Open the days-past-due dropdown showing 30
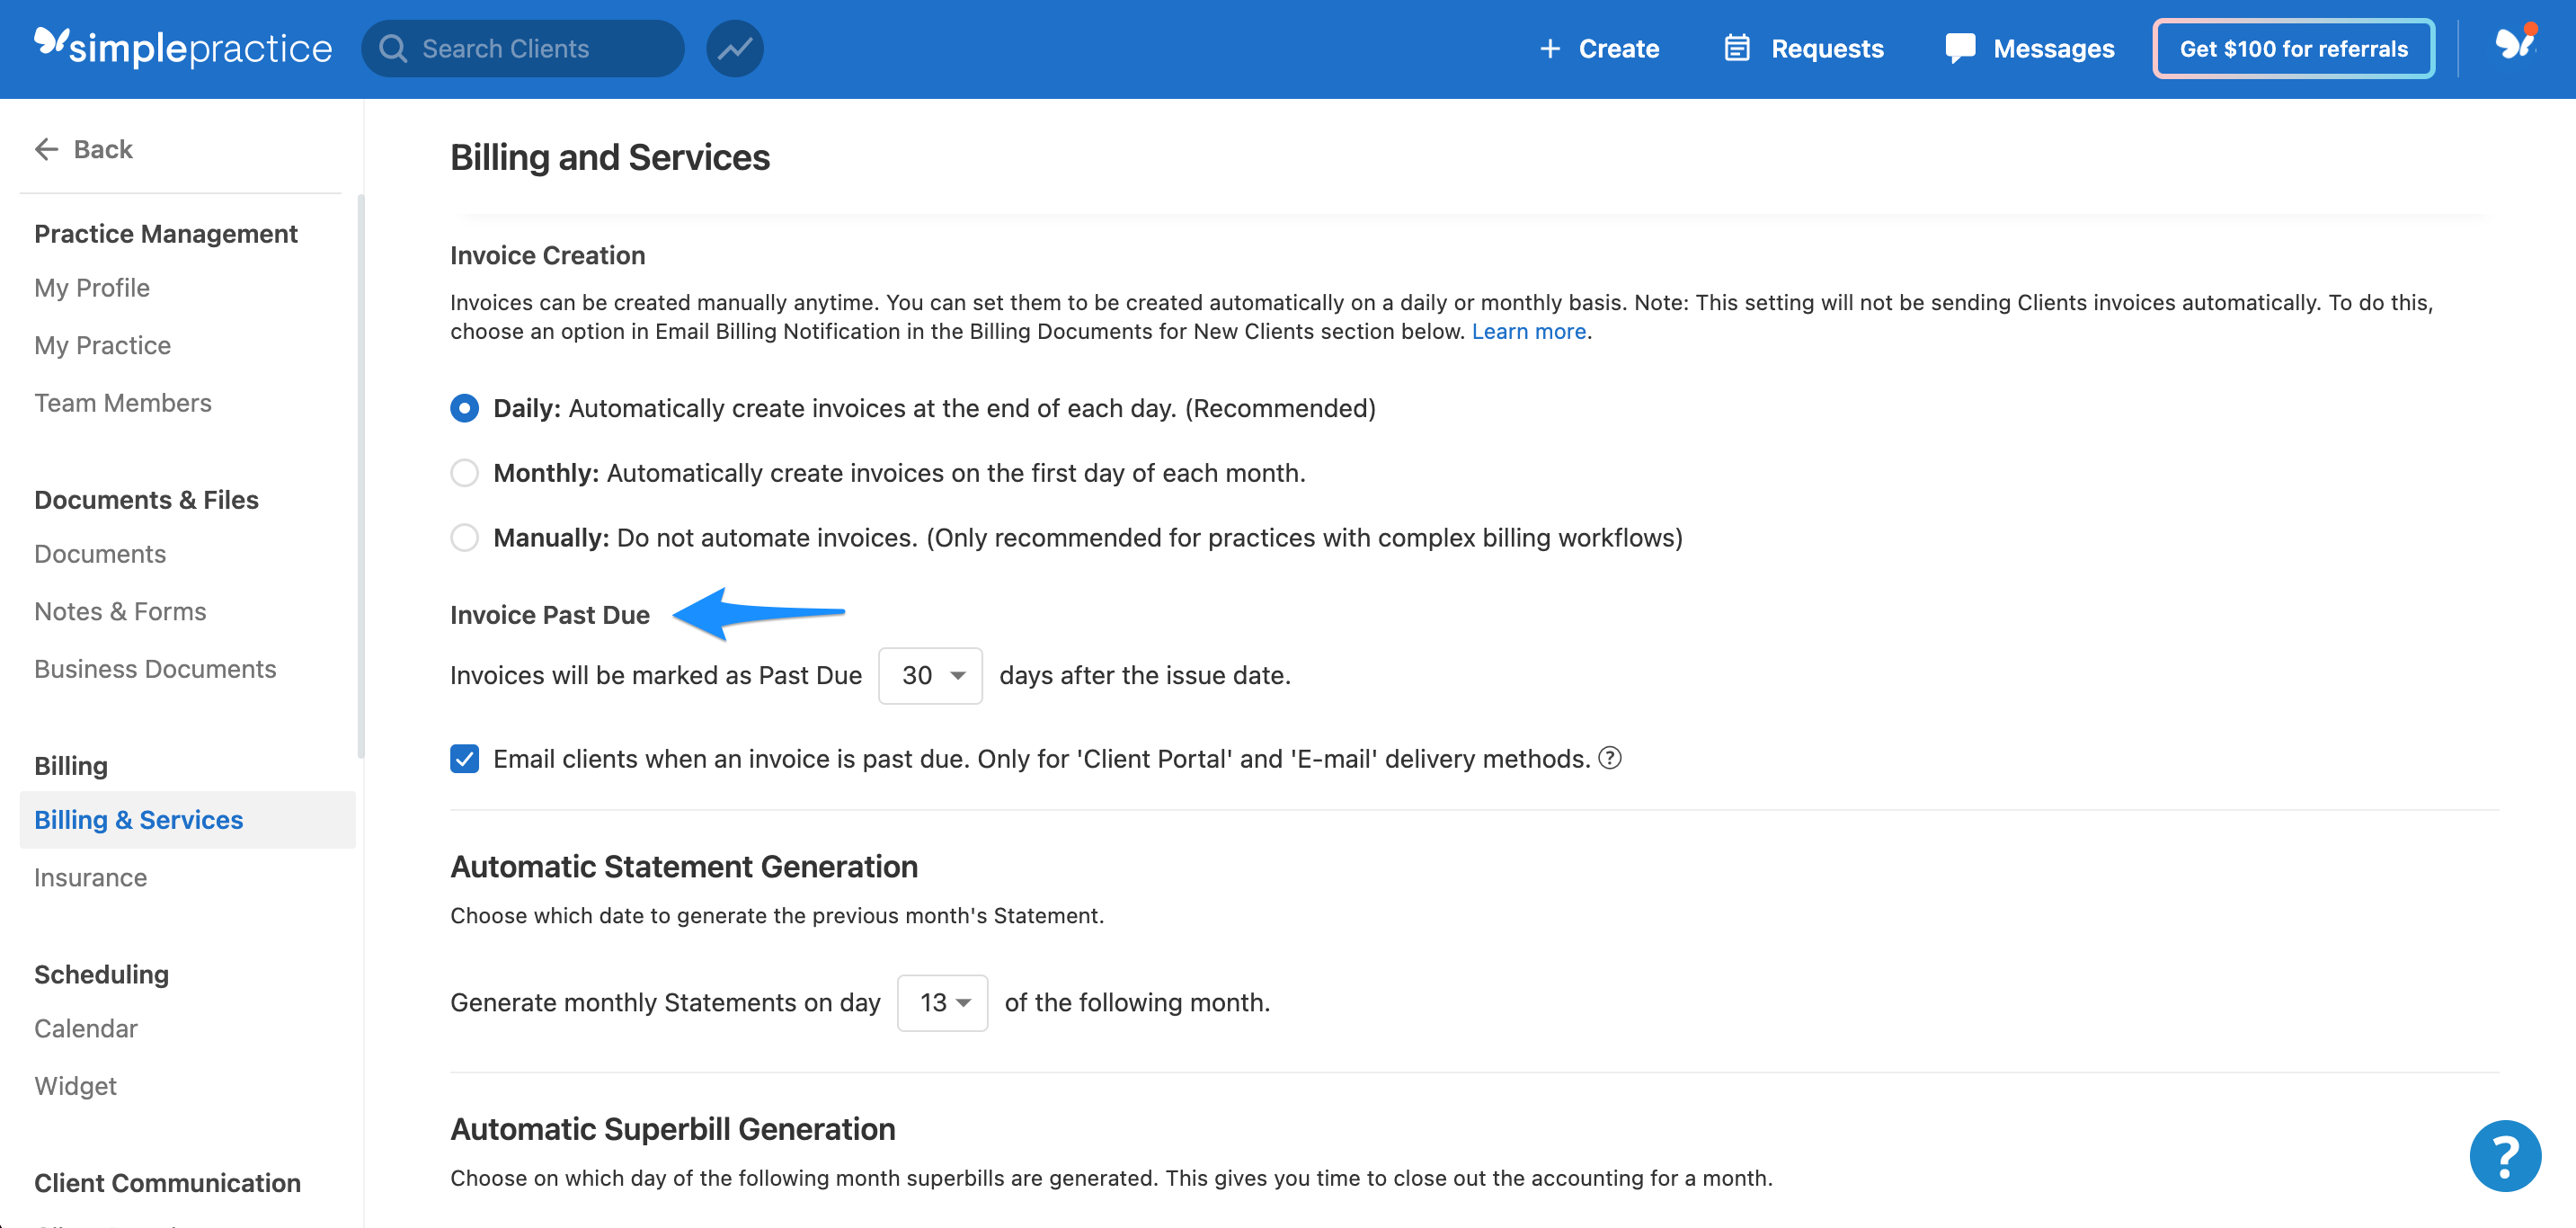This screenshot has height=1228, width=2576. (x=929, y=675)
